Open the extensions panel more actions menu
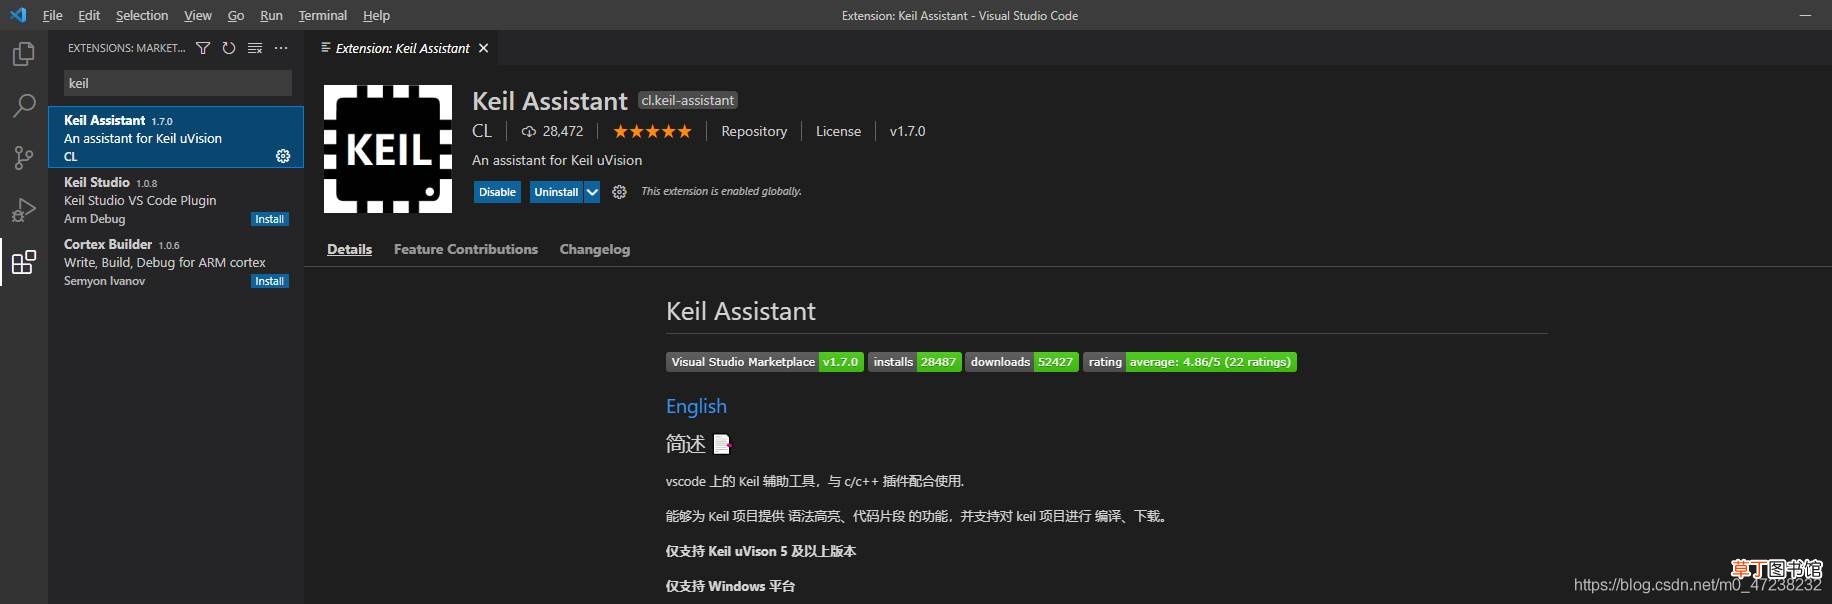 [281, 48]
